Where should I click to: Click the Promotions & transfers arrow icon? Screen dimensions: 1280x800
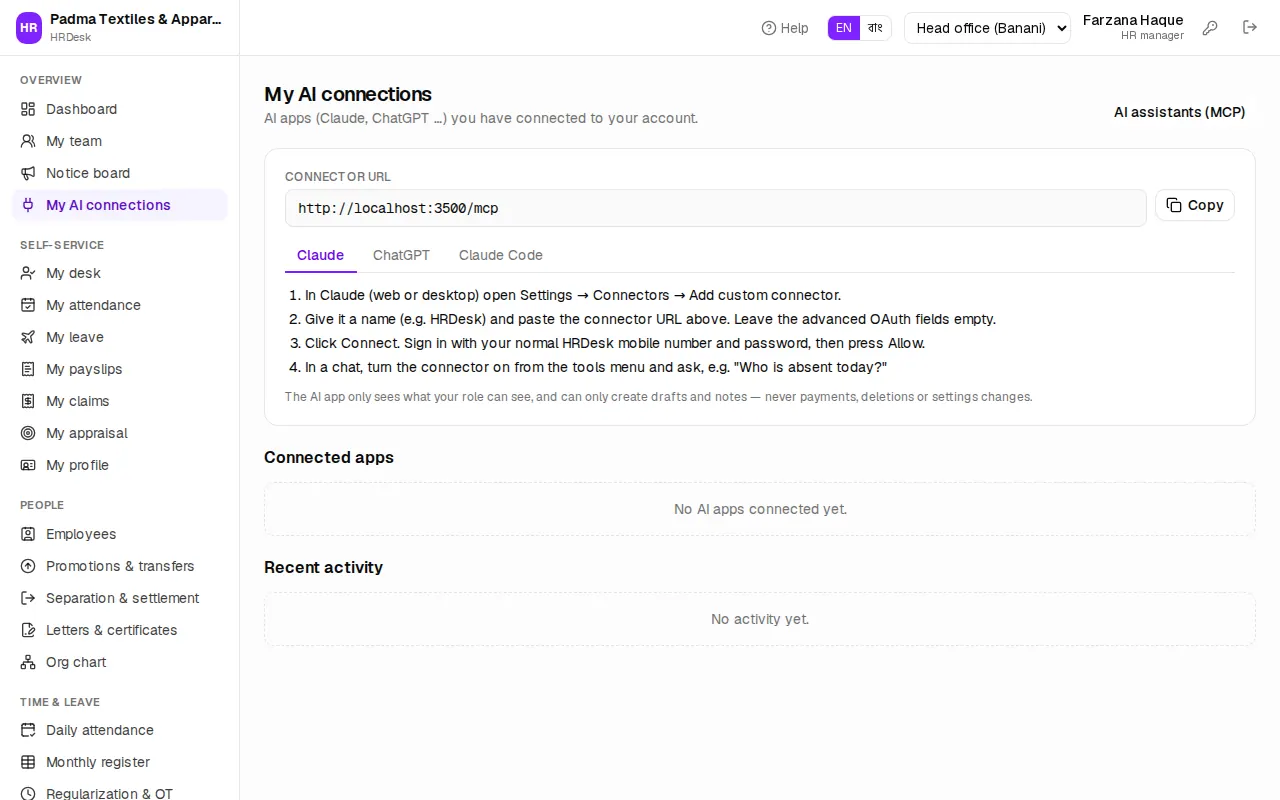[x=28, y=566]
